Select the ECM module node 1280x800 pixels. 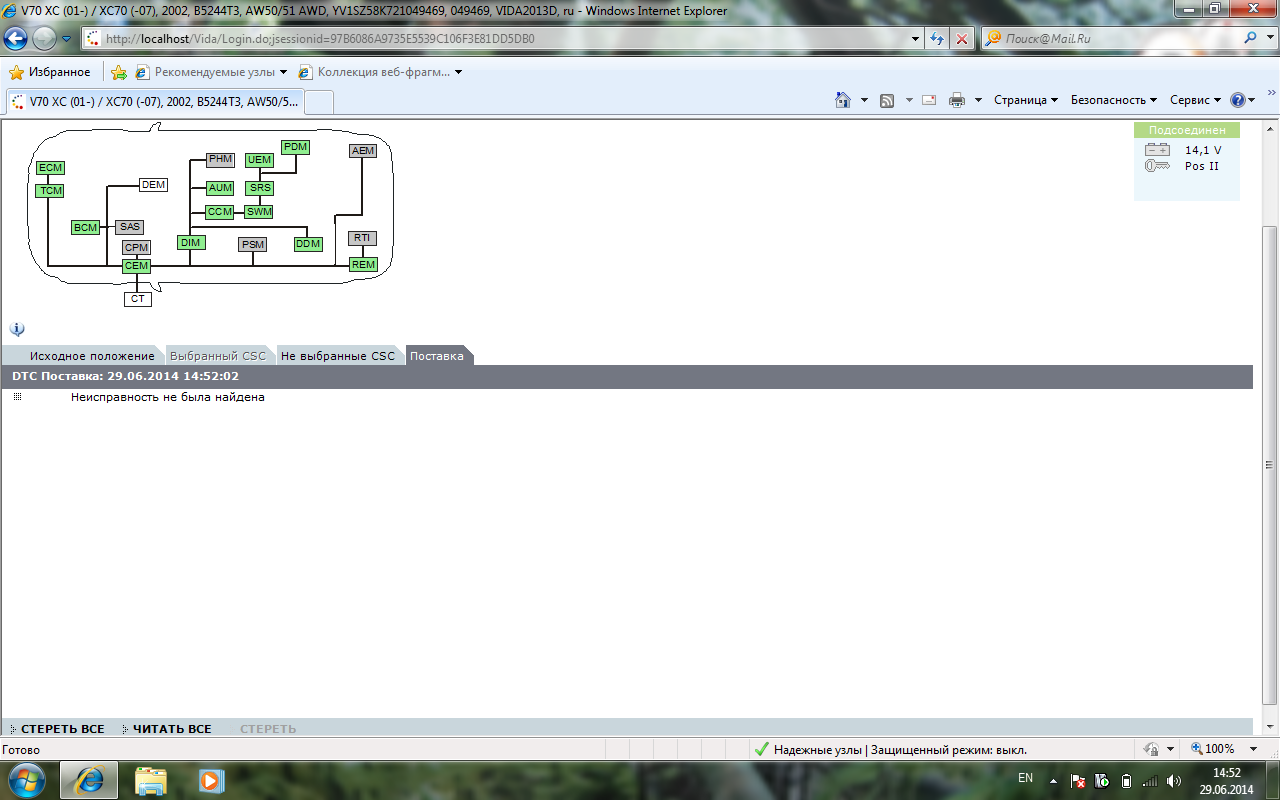click(x=50, y=167)
